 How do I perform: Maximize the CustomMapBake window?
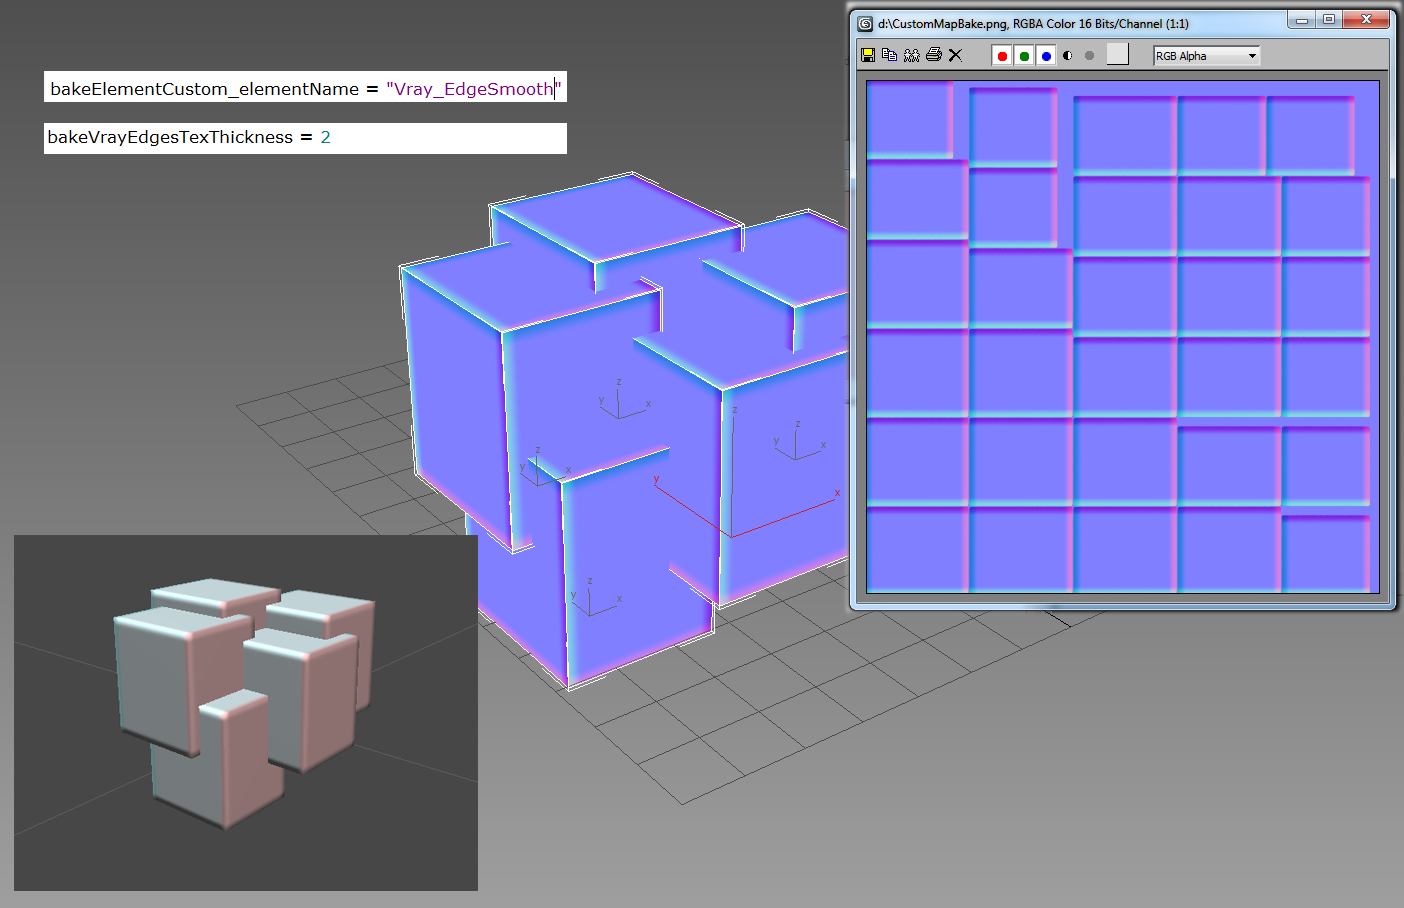[x=1329, y=19]
